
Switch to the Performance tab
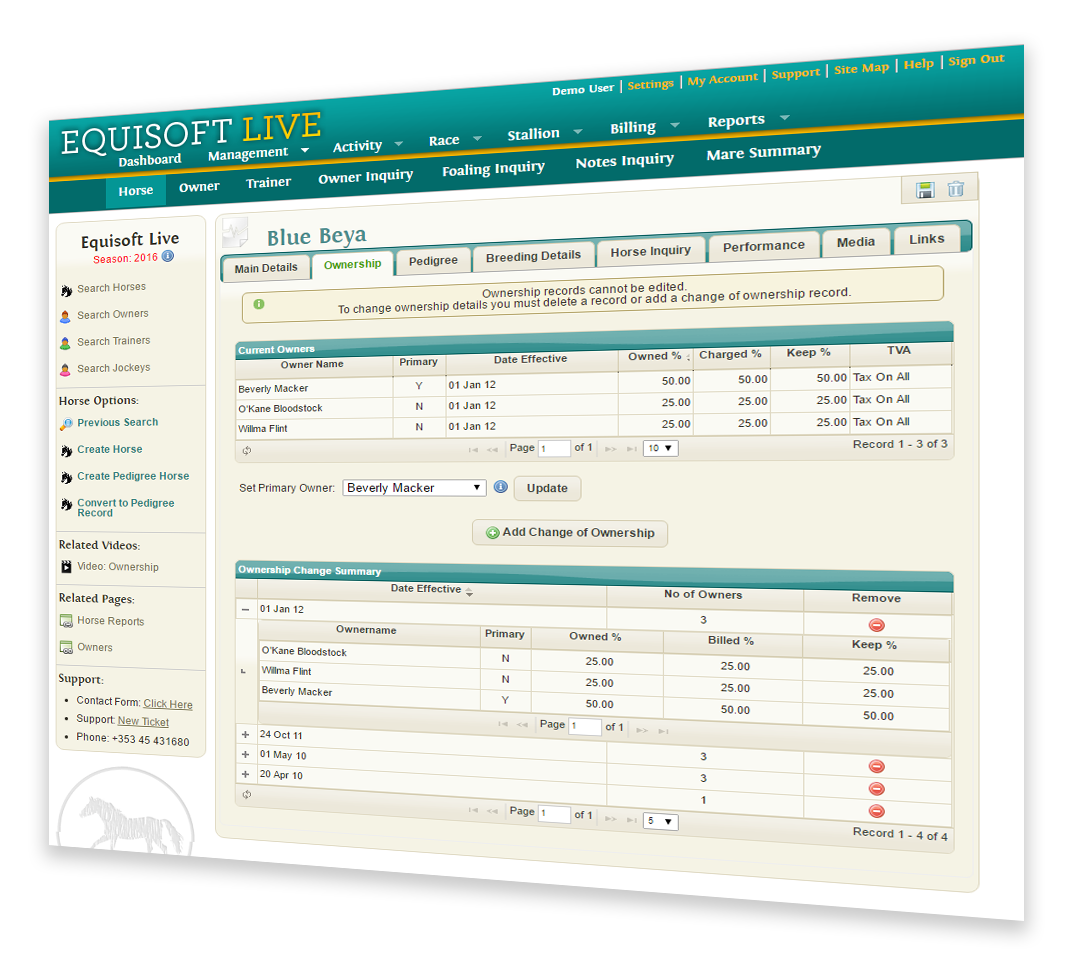(x=764, y=246)
